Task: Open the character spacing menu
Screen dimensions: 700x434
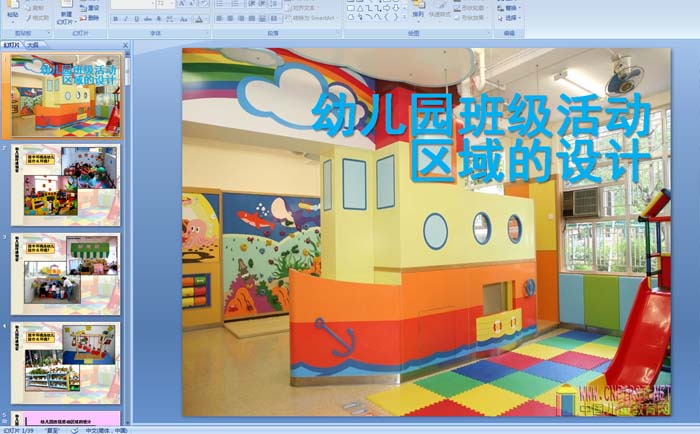Action: (170, 19)
